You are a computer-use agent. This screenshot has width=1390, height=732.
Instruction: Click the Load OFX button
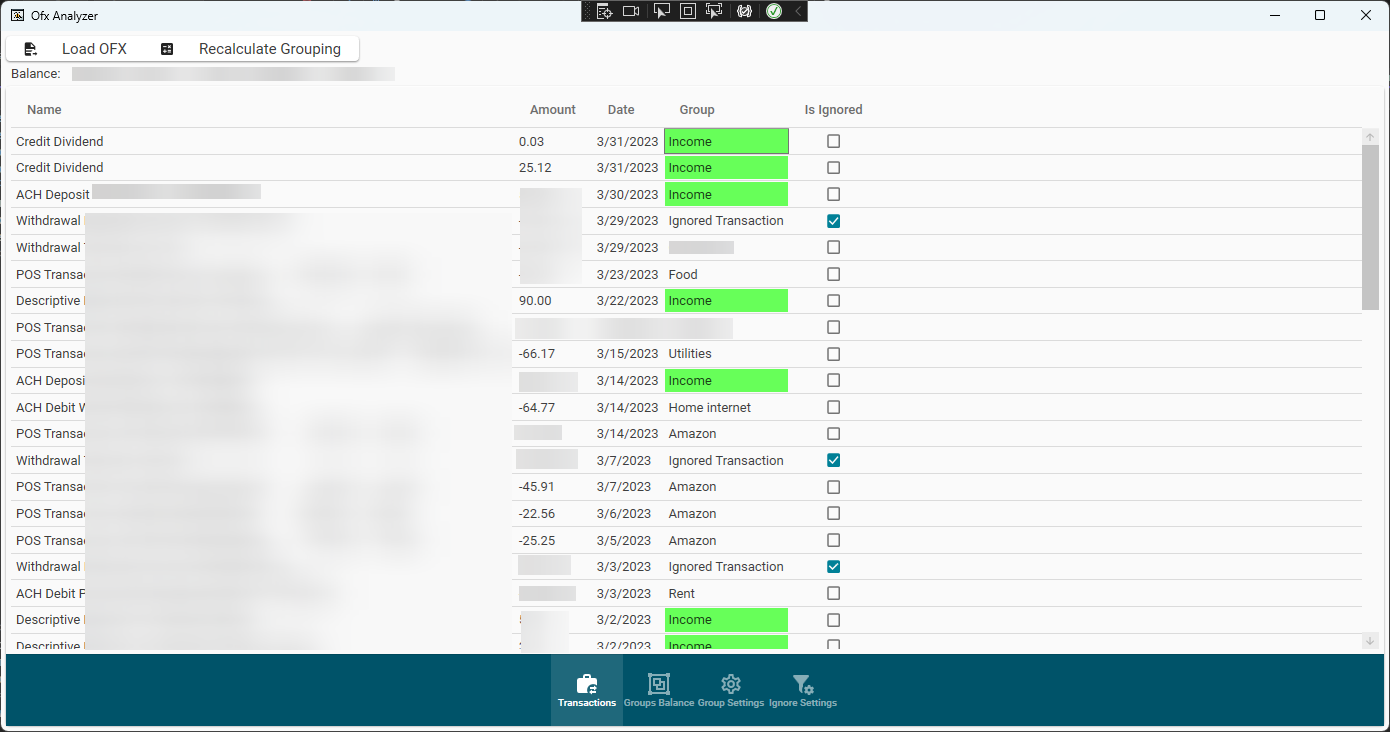point(94,47)
